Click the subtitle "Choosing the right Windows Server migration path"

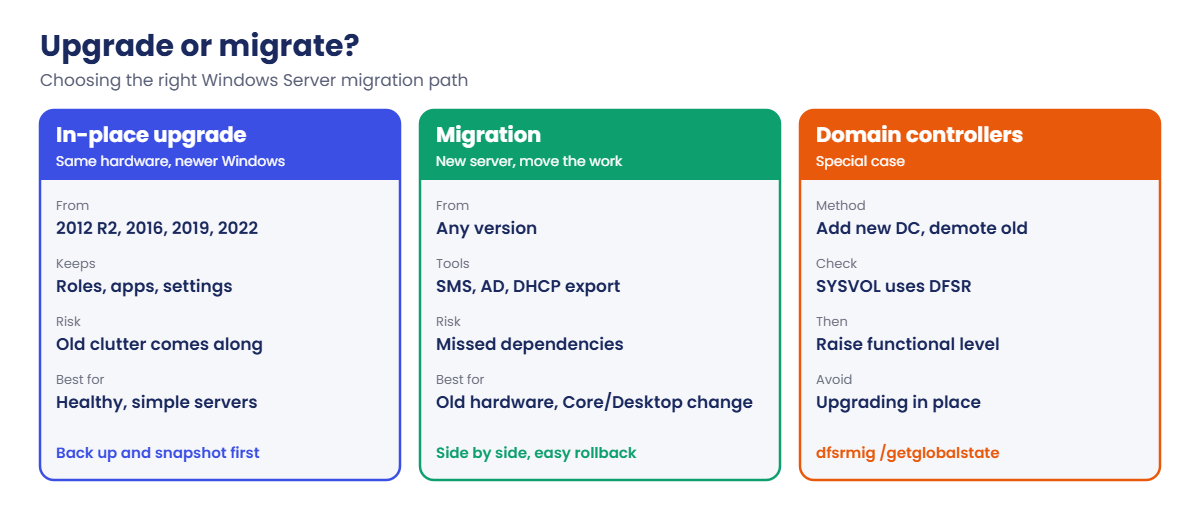[x=254, y=79]
